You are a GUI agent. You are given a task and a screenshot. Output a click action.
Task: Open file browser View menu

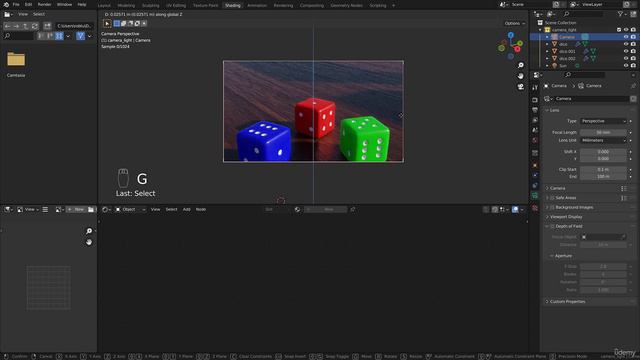click(23, 14)
